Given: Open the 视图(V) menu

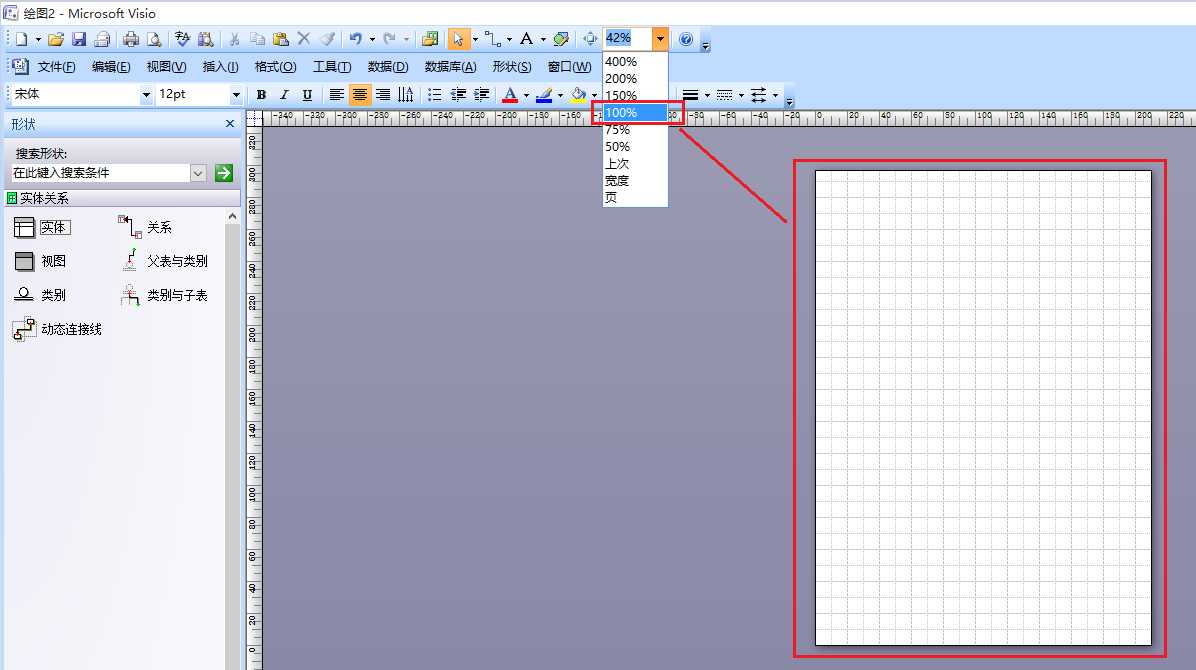Looking at the screenshot, I should pyautogui.click(x=166, y=66).
